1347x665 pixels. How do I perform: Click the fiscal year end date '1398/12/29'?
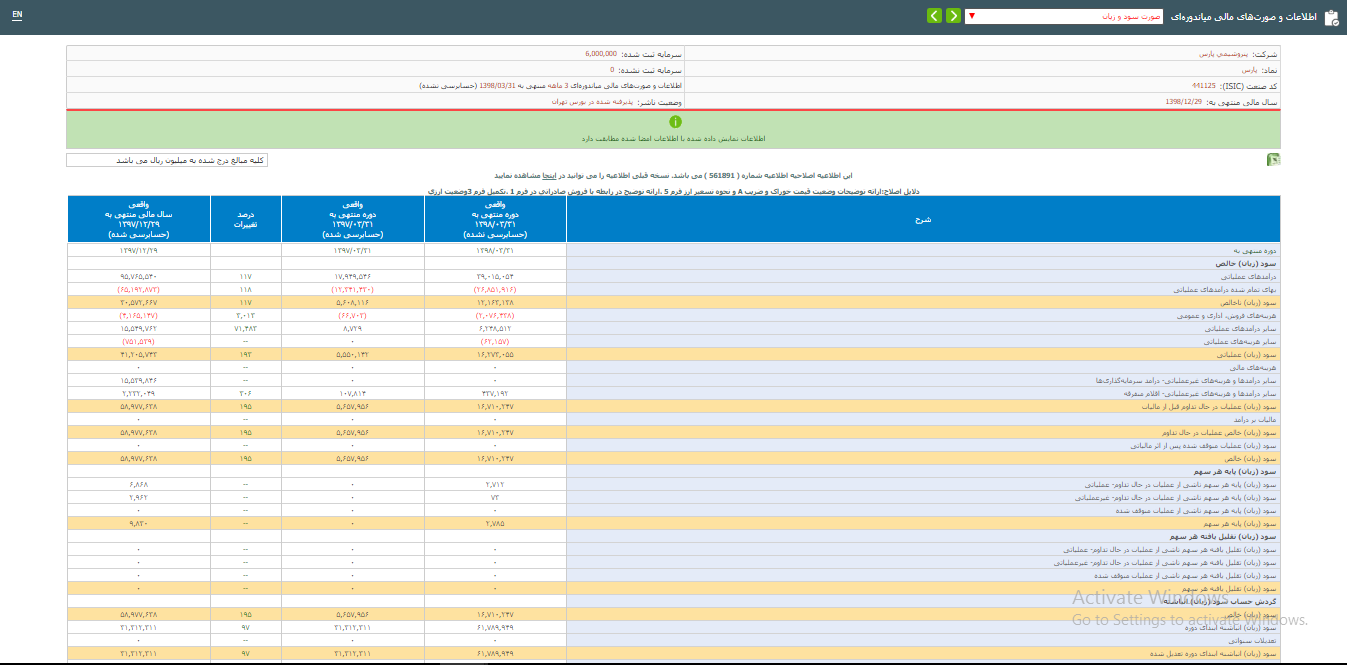coord(1183,102)
